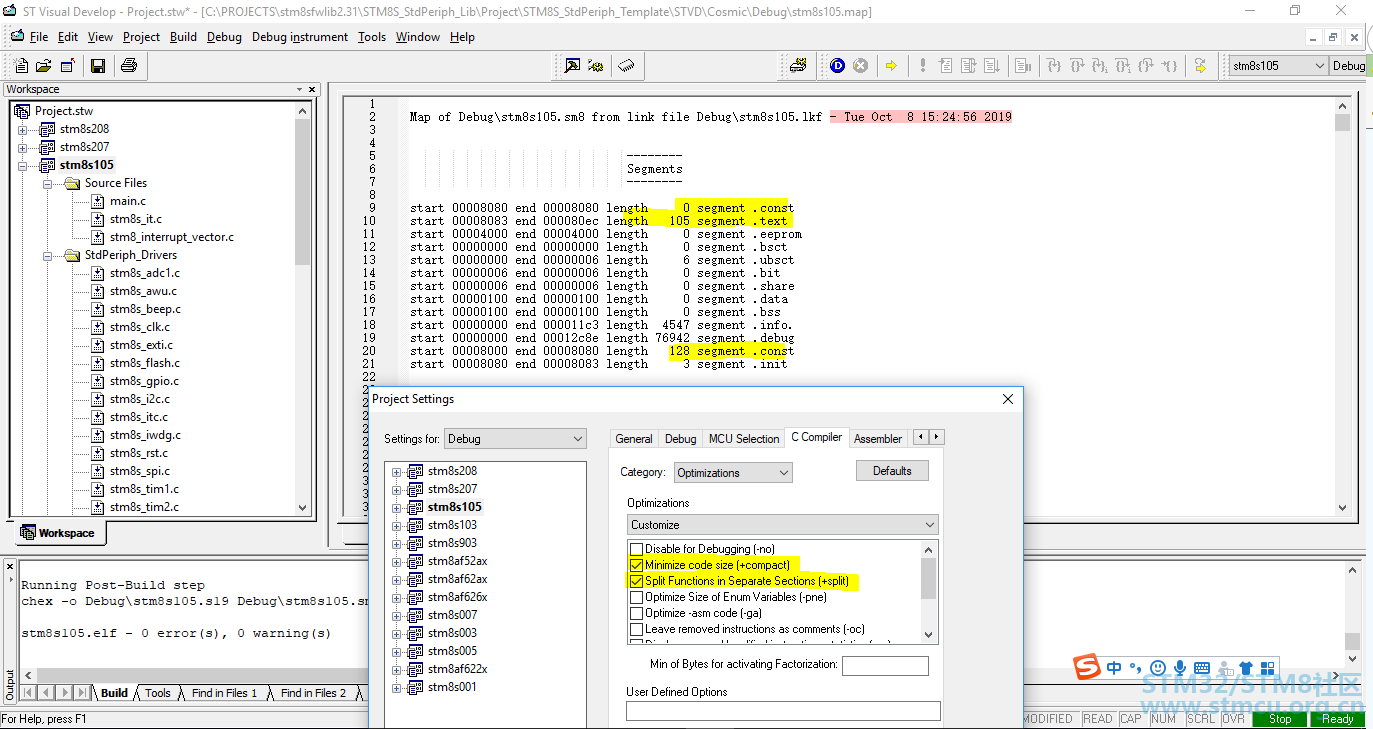Image resolution: width=1373 pixels, height=729 pixels.
Task: Click the Min of Bytes Factorization field
Action: [885, 666]
